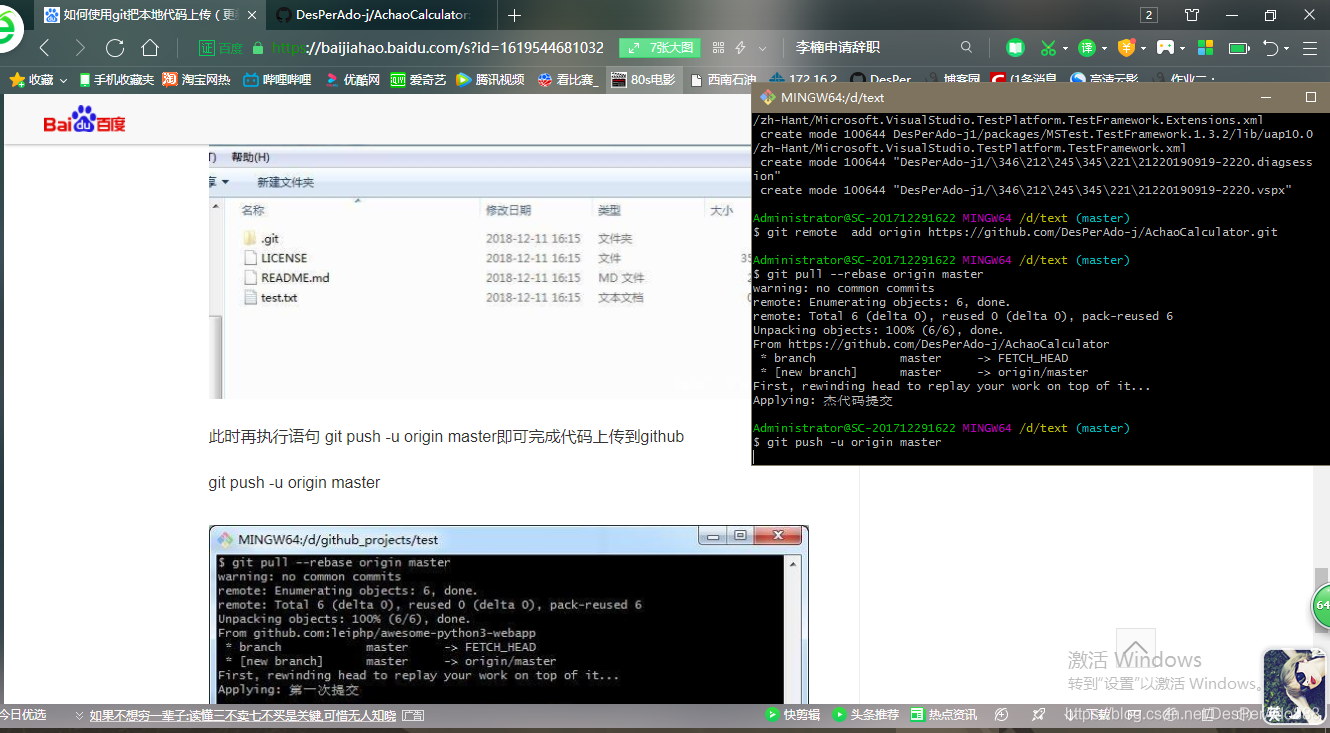Click the 7张大图 gallery button
Image resolution: width=1330 pixels, height=733 pixels.
click(x=658, y=47)
